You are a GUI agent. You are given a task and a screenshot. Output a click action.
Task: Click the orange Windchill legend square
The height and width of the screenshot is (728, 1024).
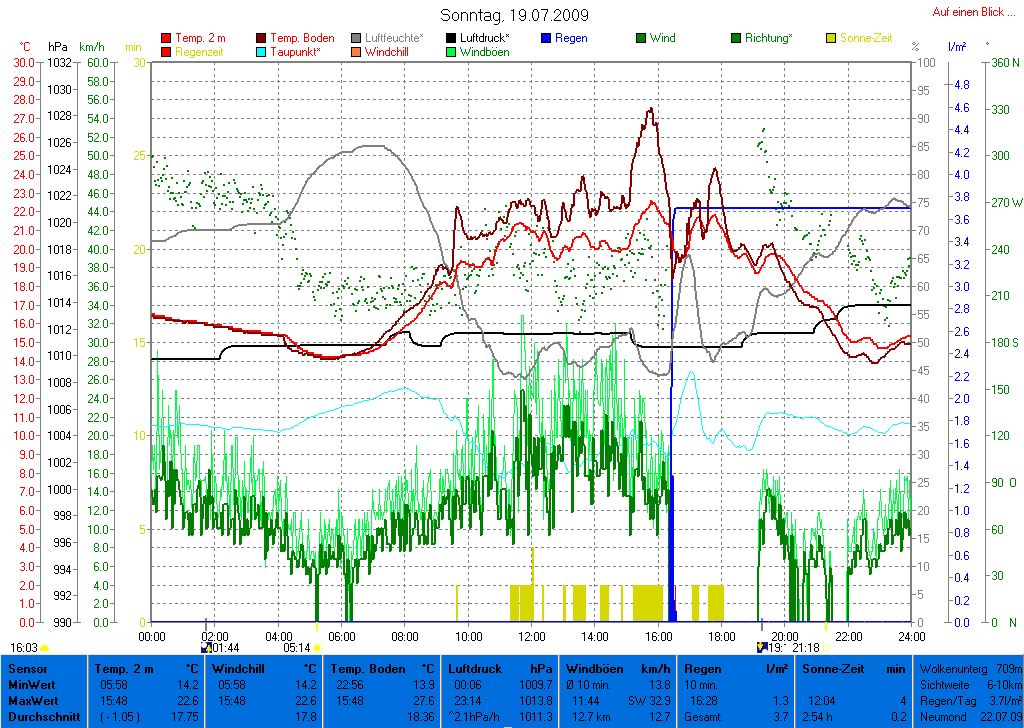[357, 52]
